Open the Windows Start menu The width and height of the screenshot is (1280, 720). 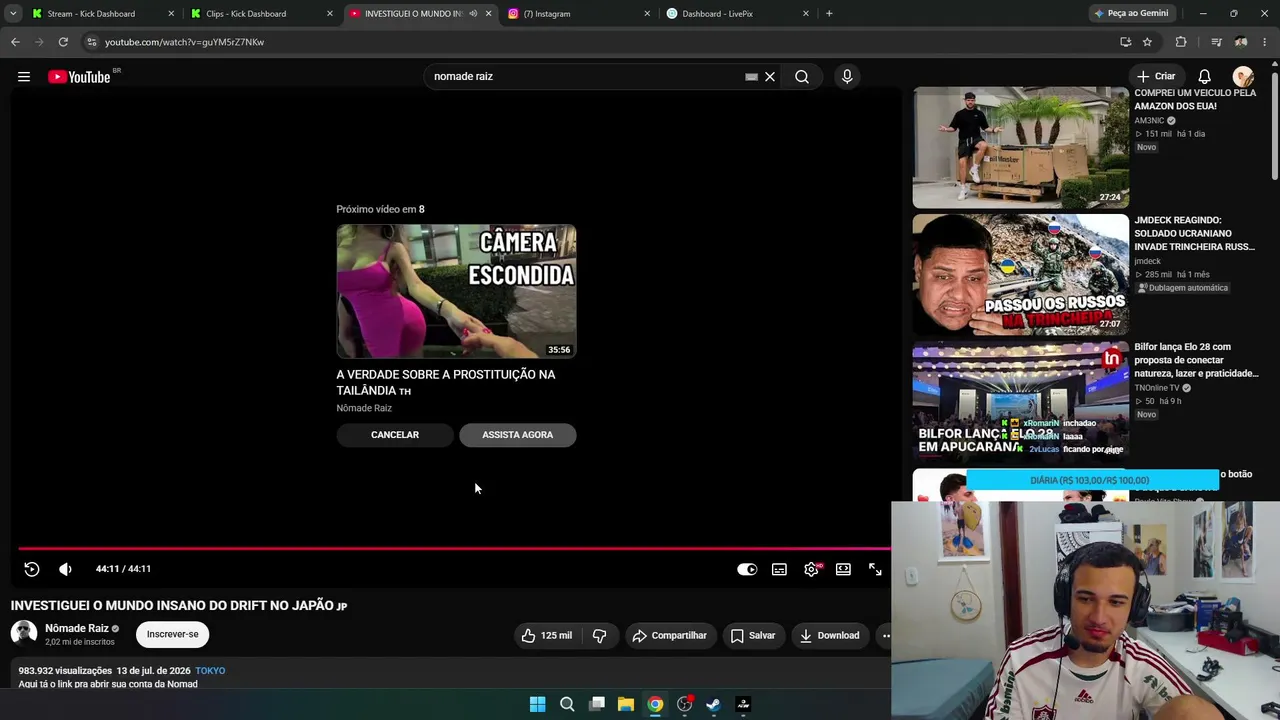[x=537, y=704]
